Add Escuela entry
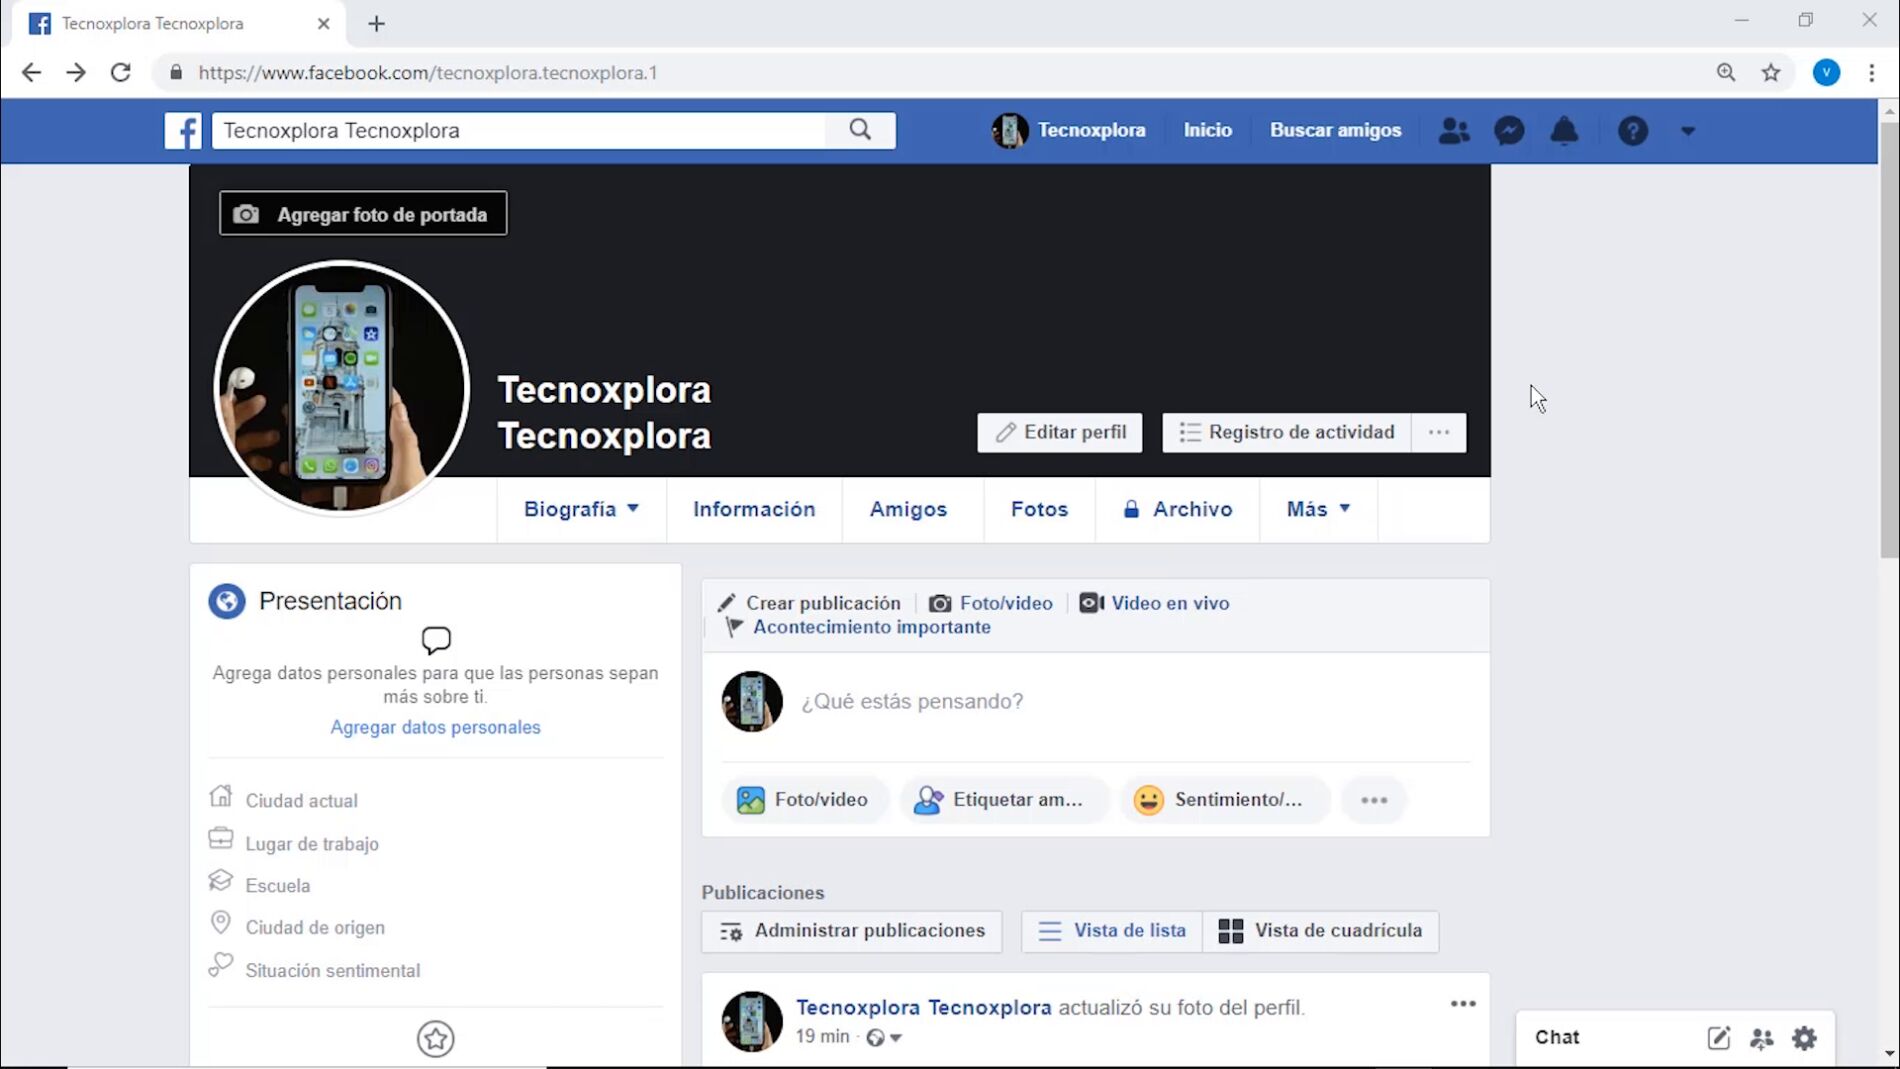This screenshot has width=1900, height=1069. [x=277, y=885]
